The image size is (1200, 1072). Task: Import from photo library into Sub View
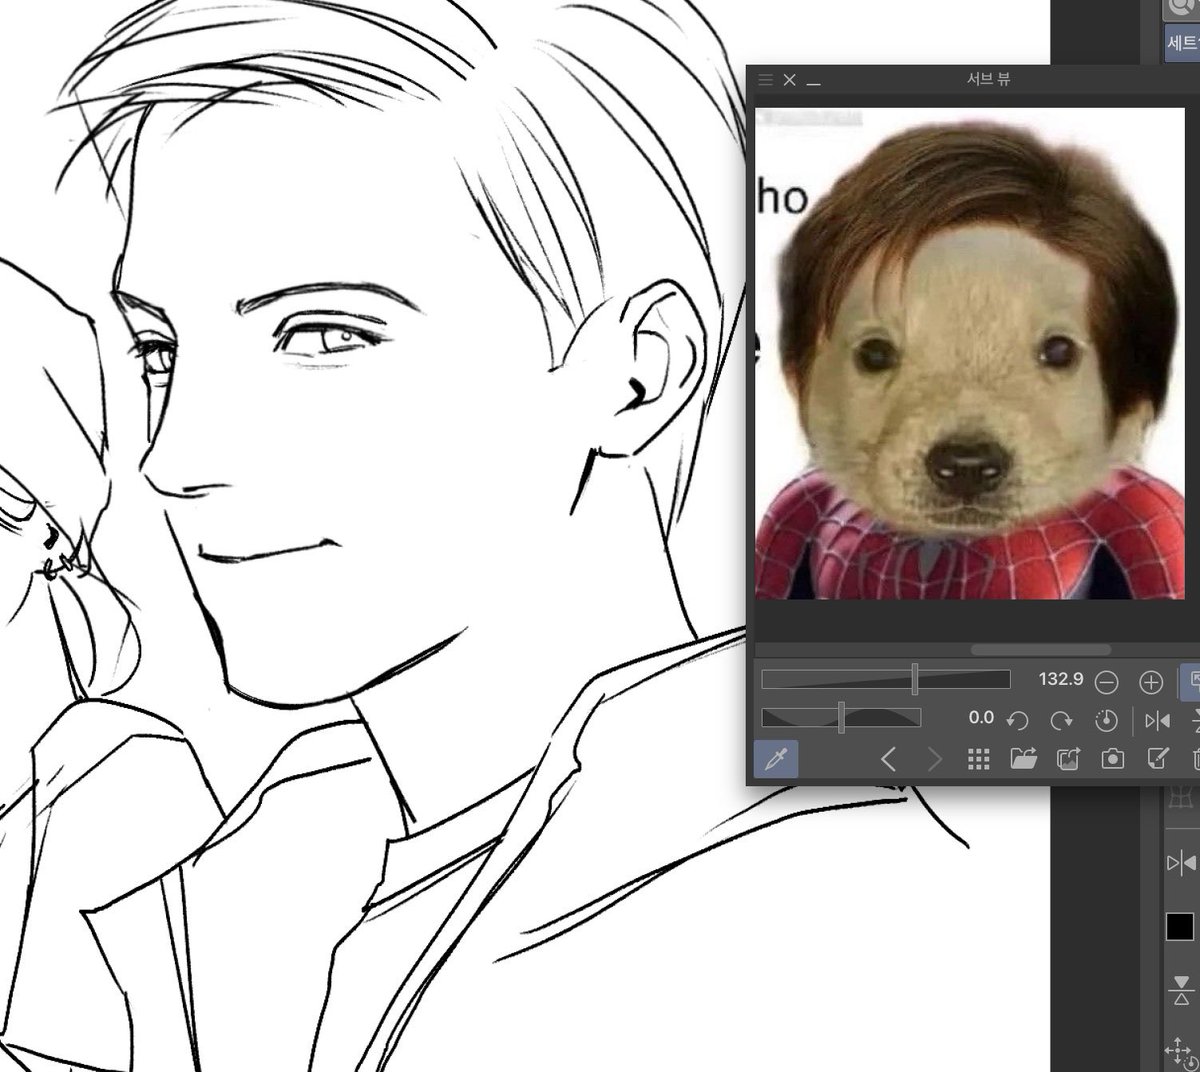pos(1068,759)
